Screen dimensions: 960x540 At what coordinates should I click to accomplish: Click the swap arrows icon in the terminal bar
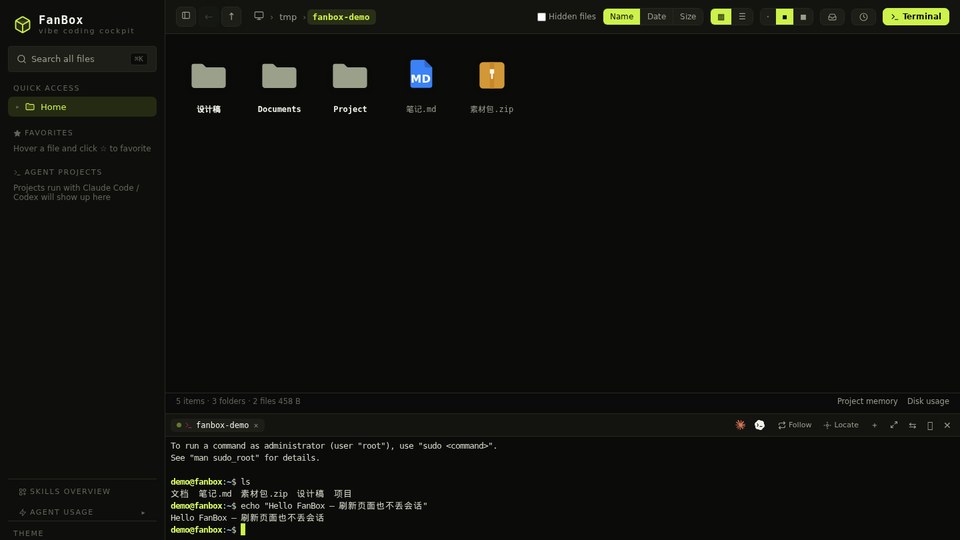click(912, 426)
